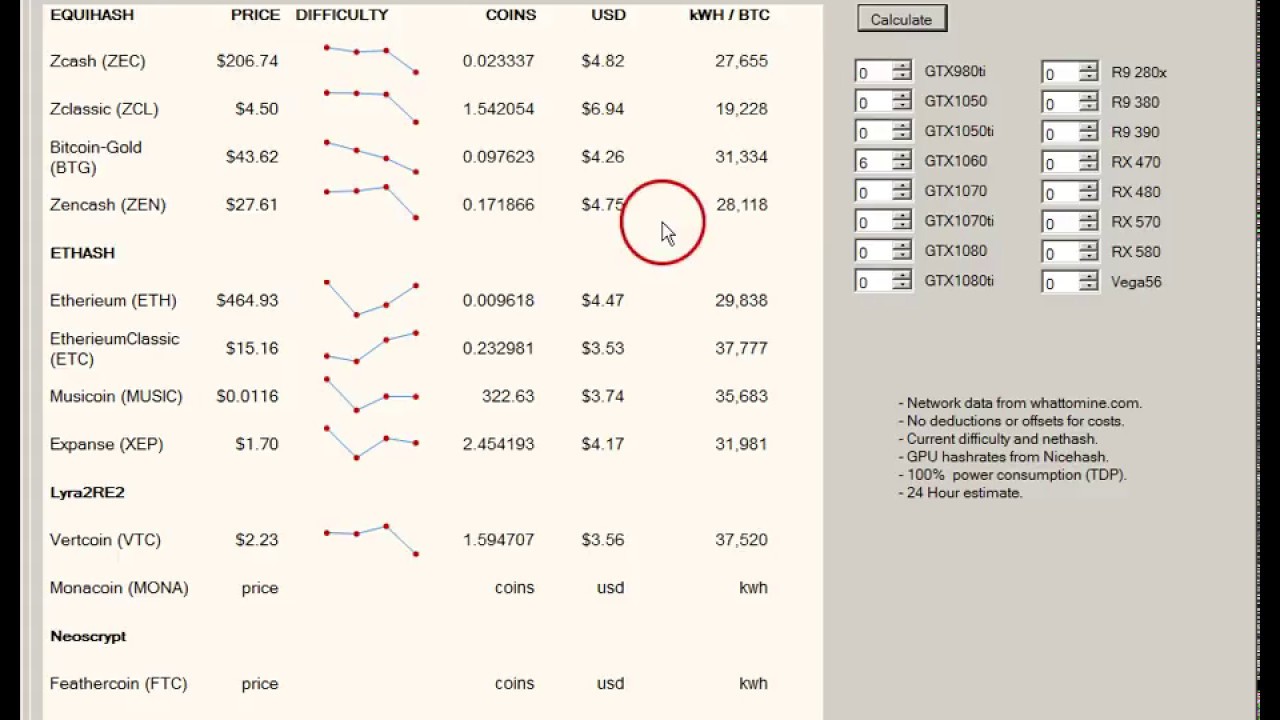Click the Musicoin price $0.0116
The width and height of the screenshot is (1280, 720).
coord(247,397)
